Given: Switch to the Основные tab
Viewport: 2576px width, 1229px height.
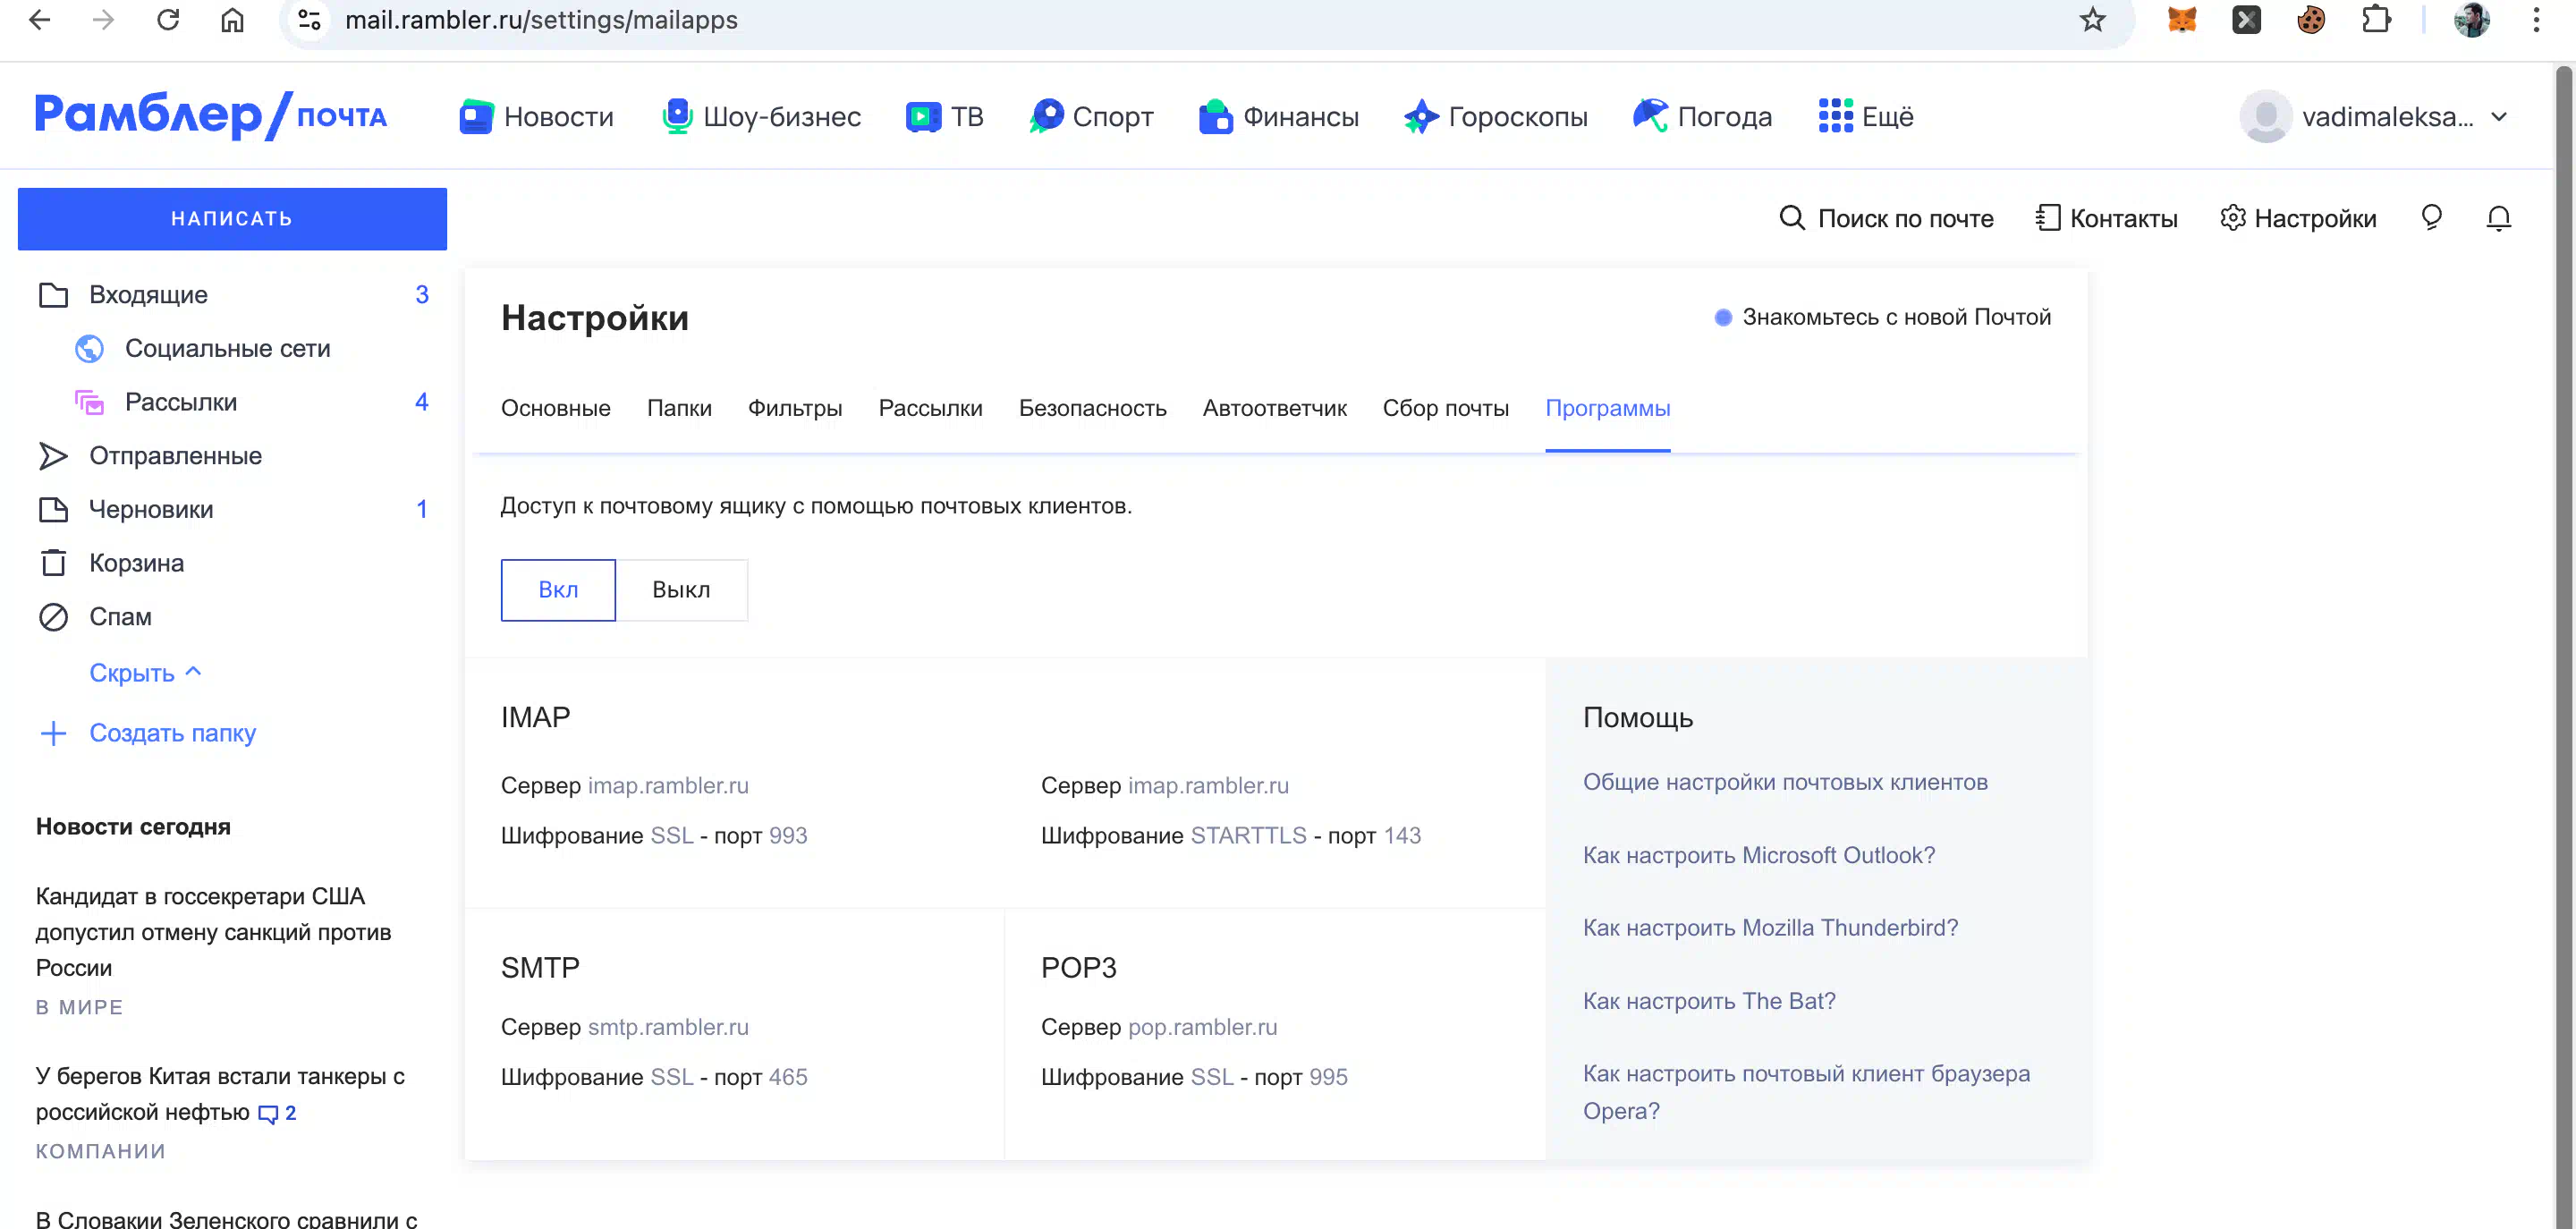Looking at the screenshot, I should point(555,409).
